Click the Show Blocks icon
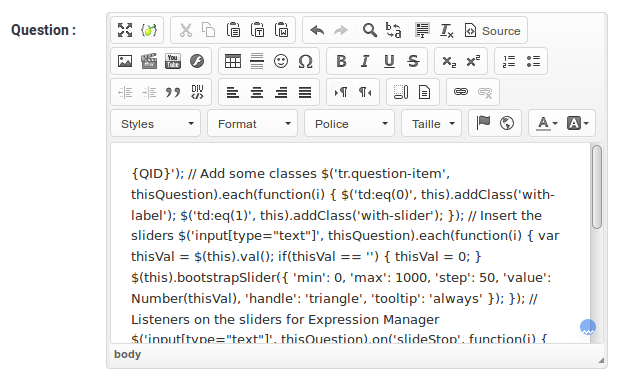This screenshot has height=376, width=617. pos(401,92)
